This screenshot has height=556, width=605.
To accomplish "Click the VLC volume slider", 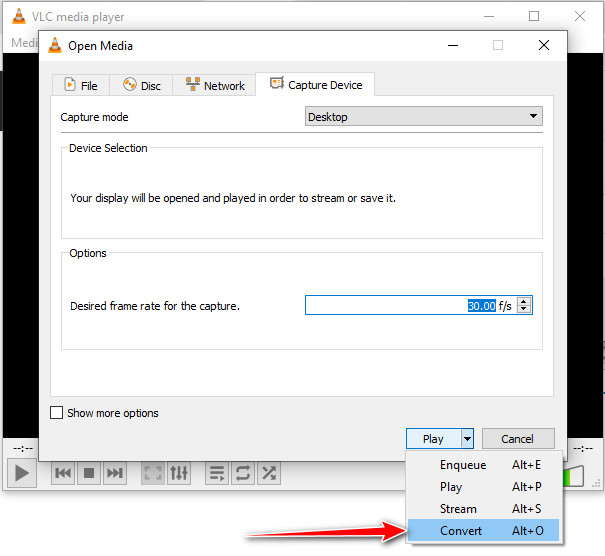I will pos(573,477).
